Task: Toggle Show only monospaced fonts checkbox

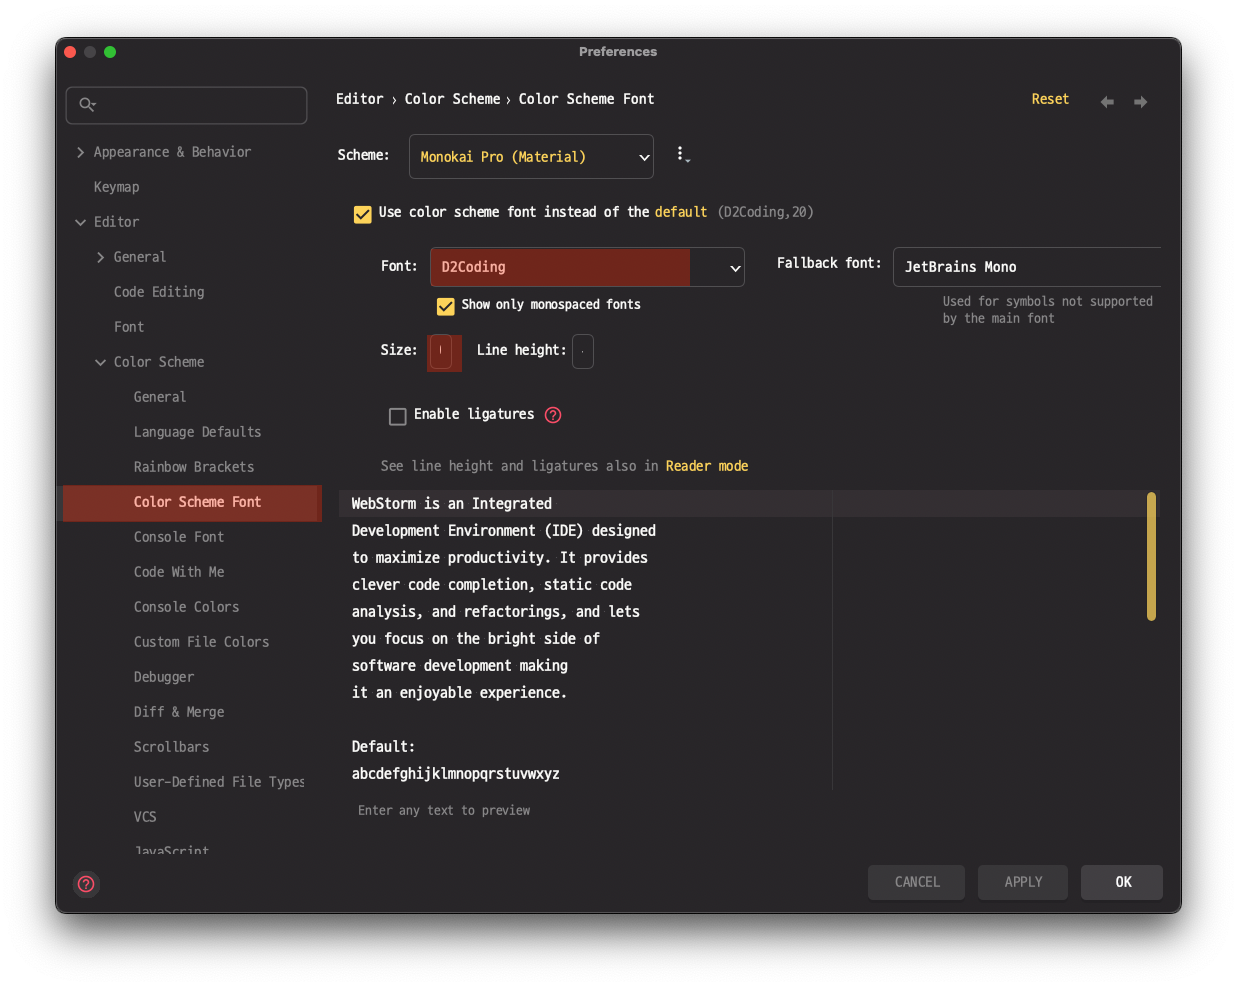Action: tap(446, 306)
